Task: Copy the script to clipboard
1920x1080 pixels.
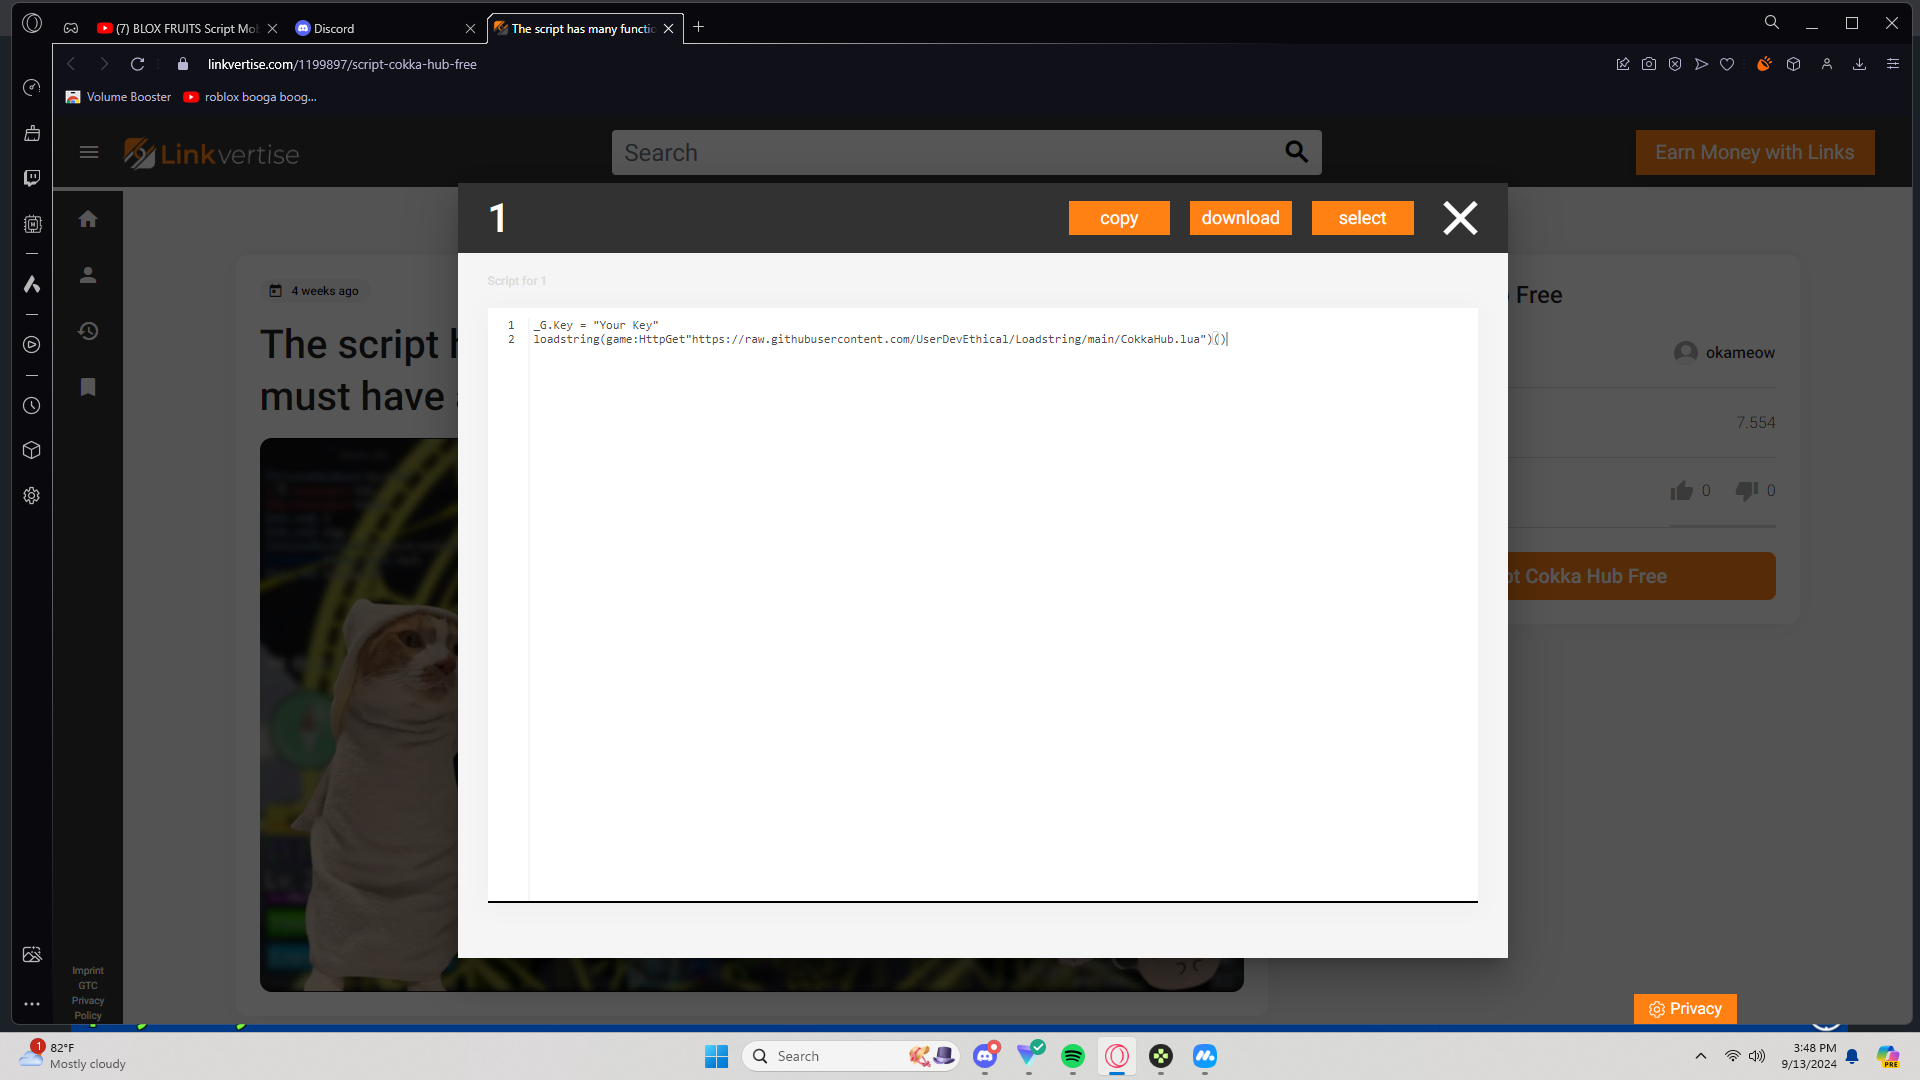Action: [1119, 218]
